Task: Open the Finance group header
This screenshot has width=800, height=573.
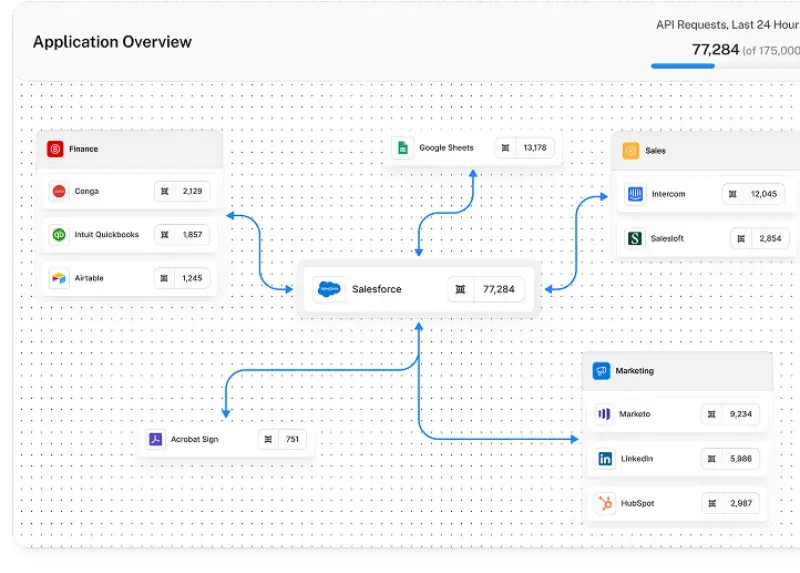Action: tap(130, 149)
